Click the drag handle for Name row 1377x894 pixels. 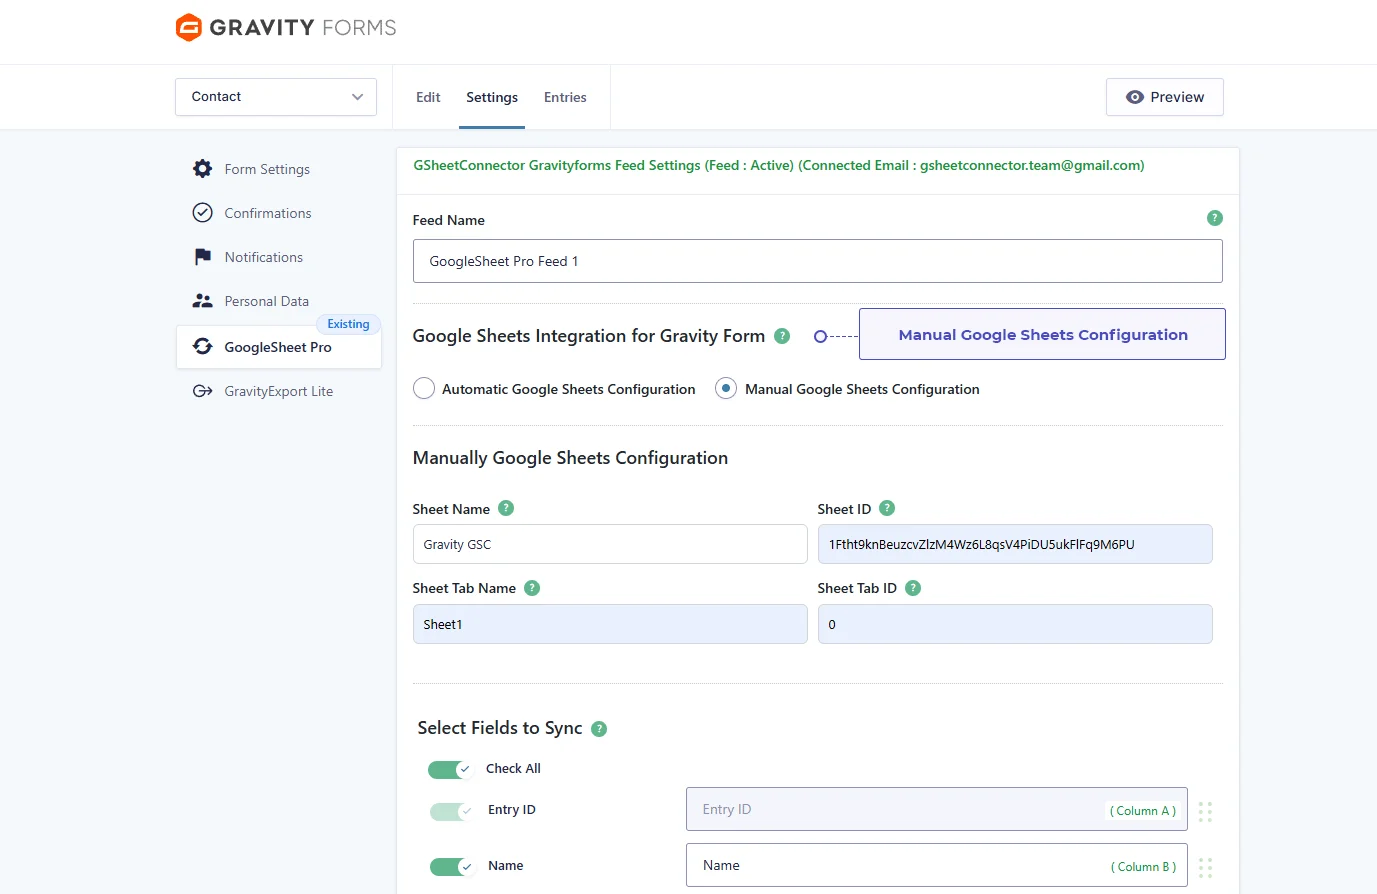[1205, 867]
